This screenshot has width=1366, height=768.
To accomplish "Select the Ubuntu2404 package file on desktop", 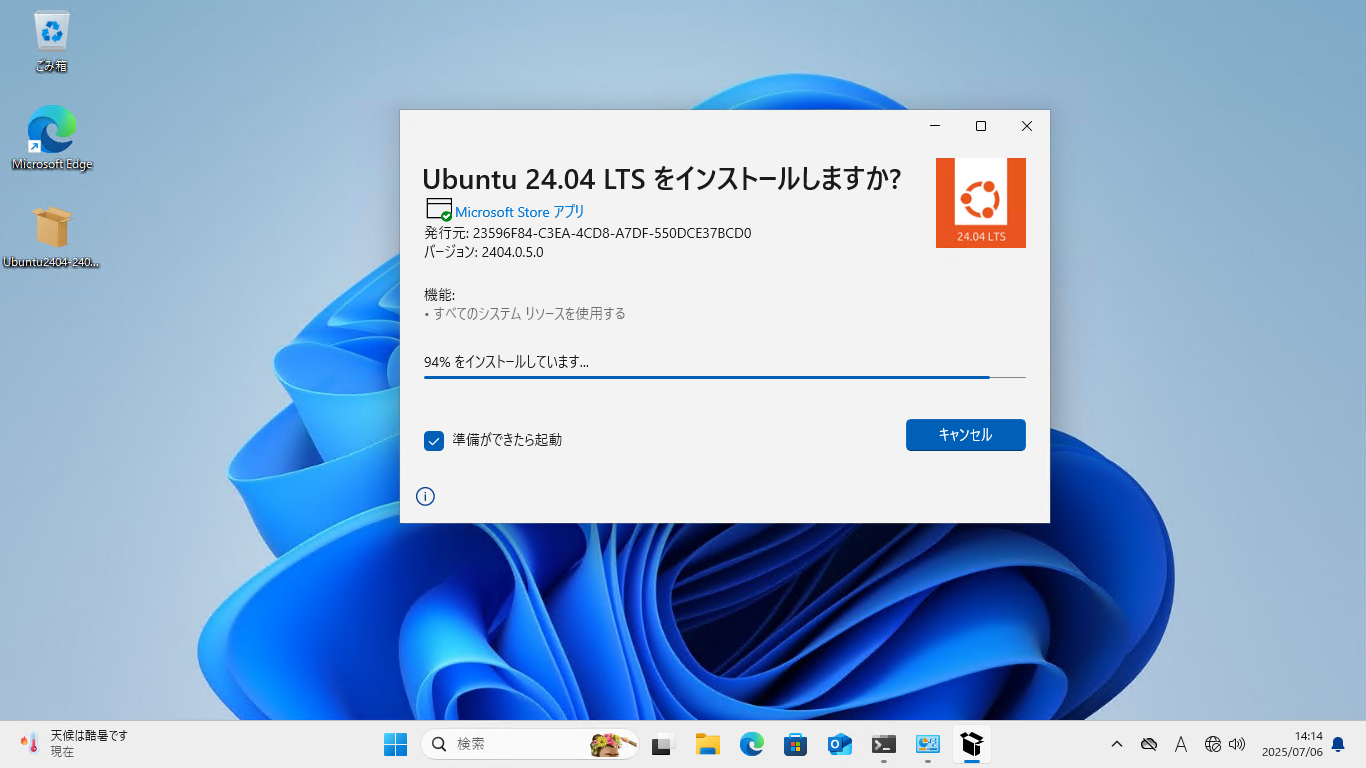I will pyautogui.click(x=52, y=237).
